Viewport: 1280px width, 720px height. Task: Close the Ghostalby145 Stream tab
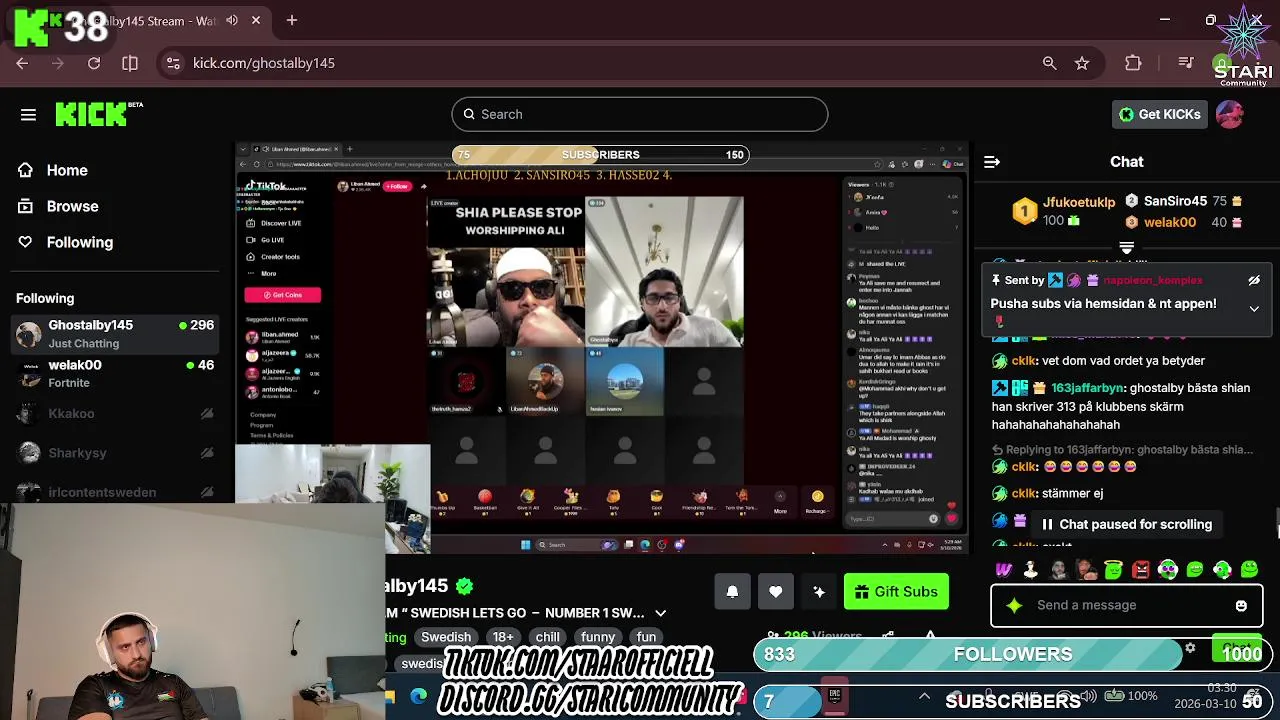click(256, 20)
